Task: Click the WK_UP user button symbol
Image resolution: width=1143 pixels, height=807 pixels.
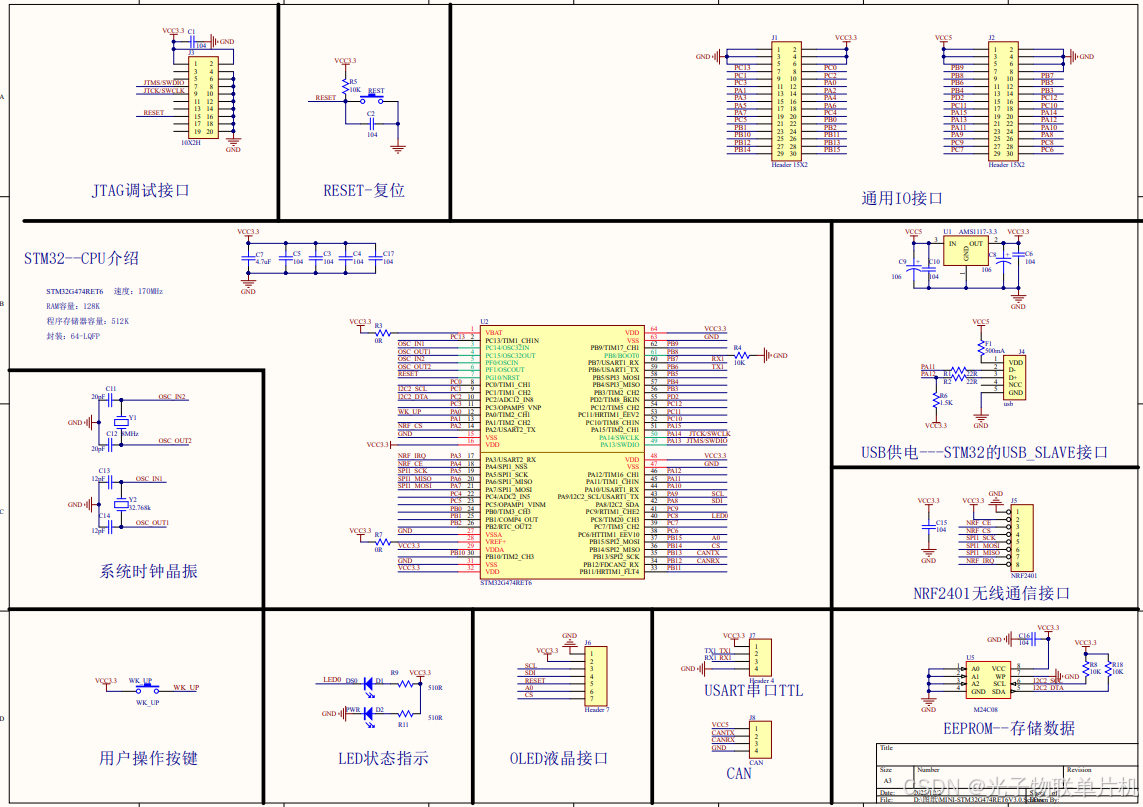Action: coord(146,688)
